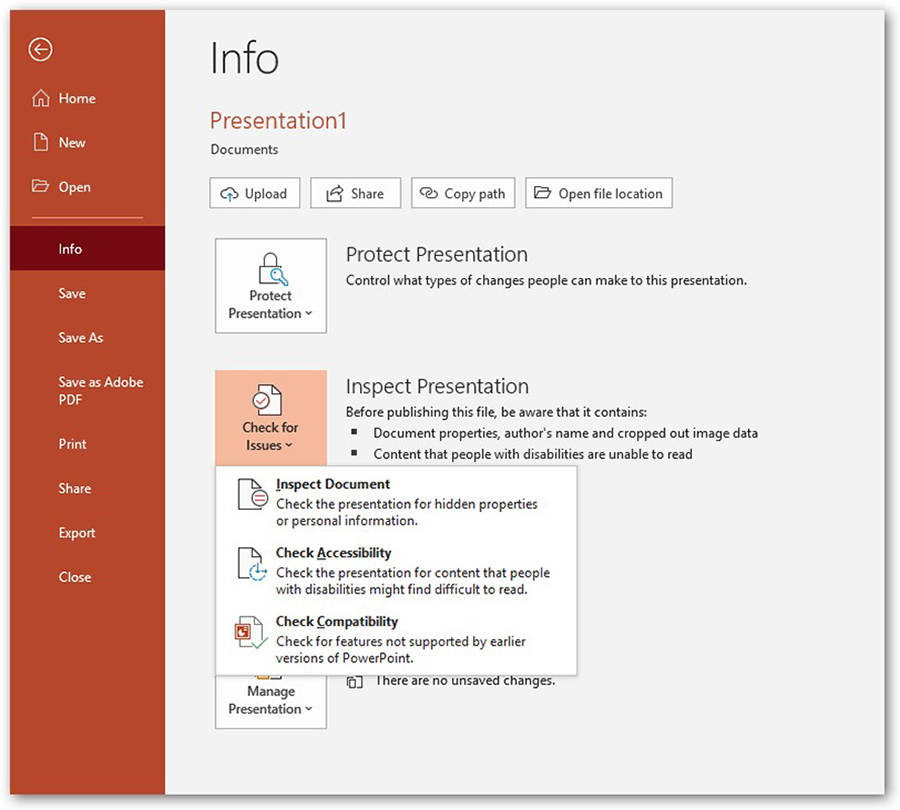The height and width of the screenshot is (810, 900).
Task: Click the New document icon
Action: [41, 142]
